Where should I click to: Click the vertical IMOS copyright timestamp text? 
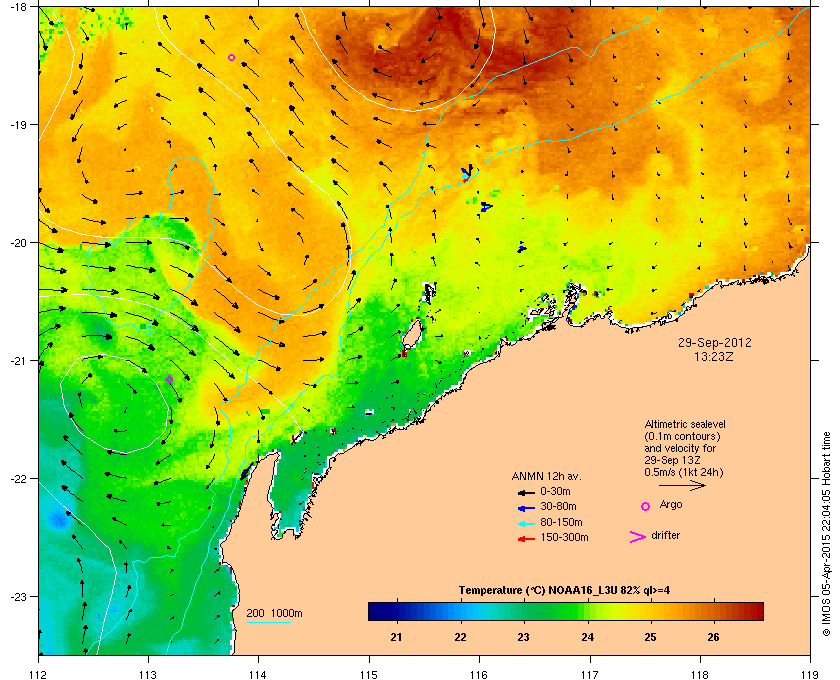click(827, 534)
